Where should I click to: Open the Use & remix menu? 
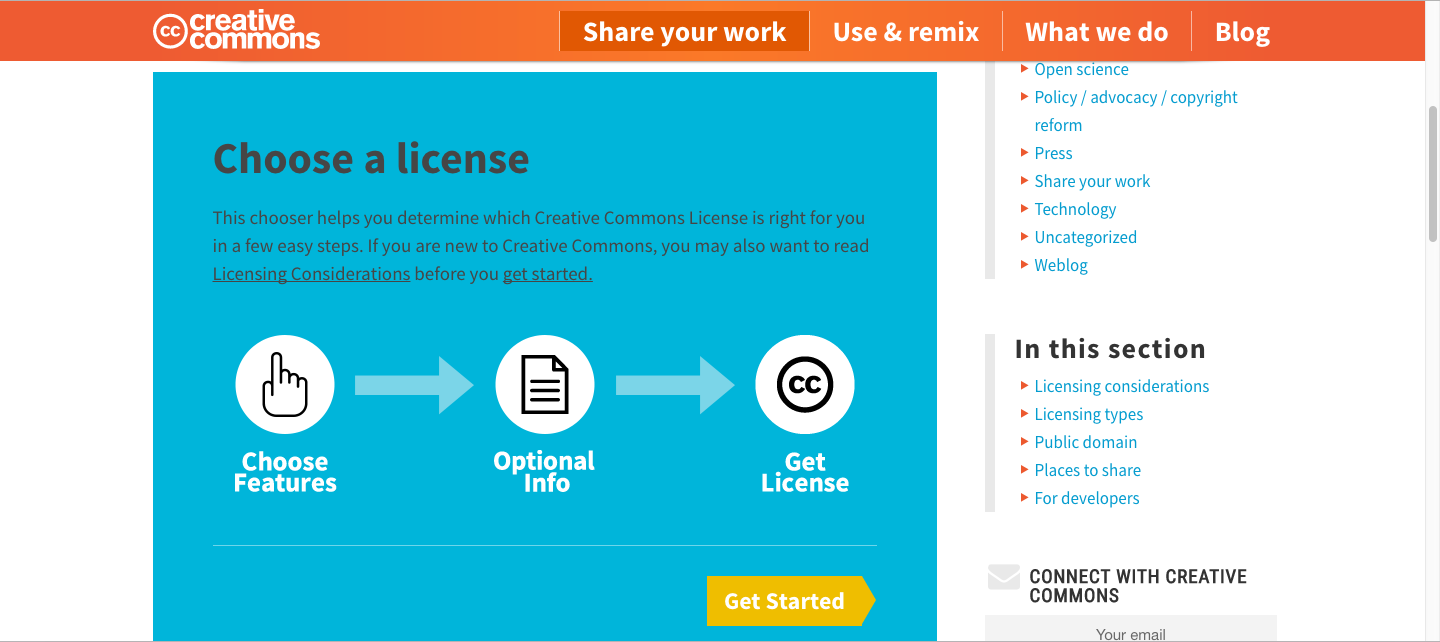[906, 32]
